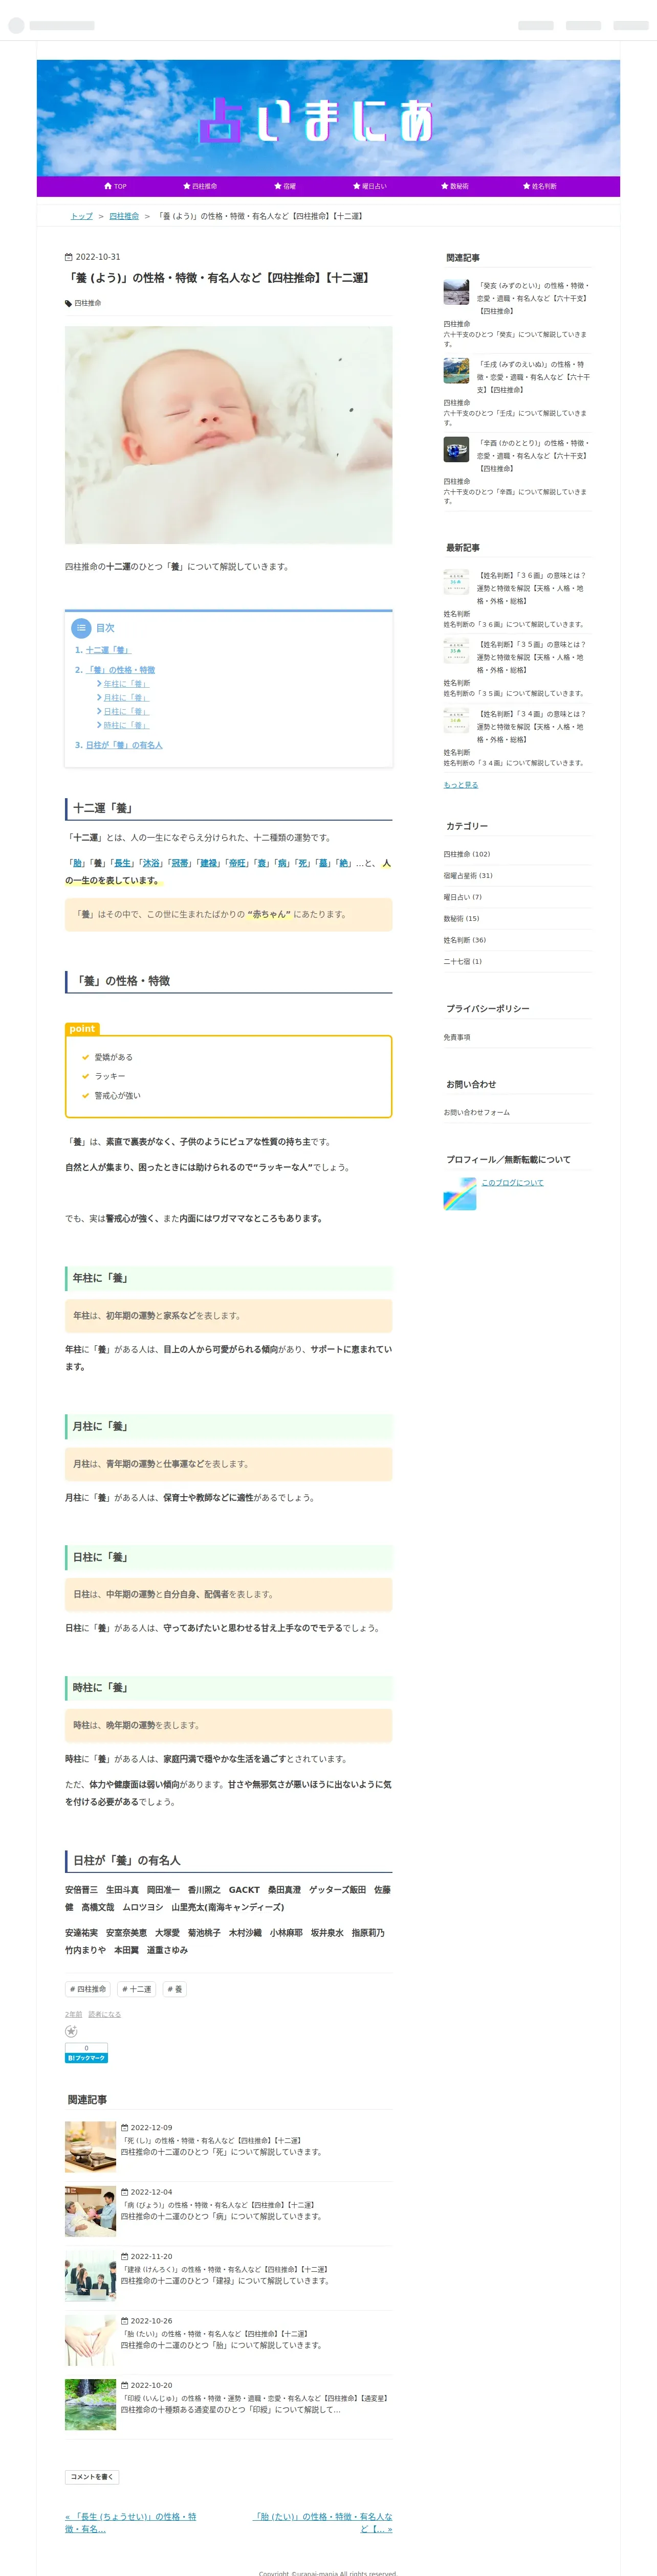Open the 四柱推命 navigation menu item
The image size is (657, 2576).
(x=200, y=186)
